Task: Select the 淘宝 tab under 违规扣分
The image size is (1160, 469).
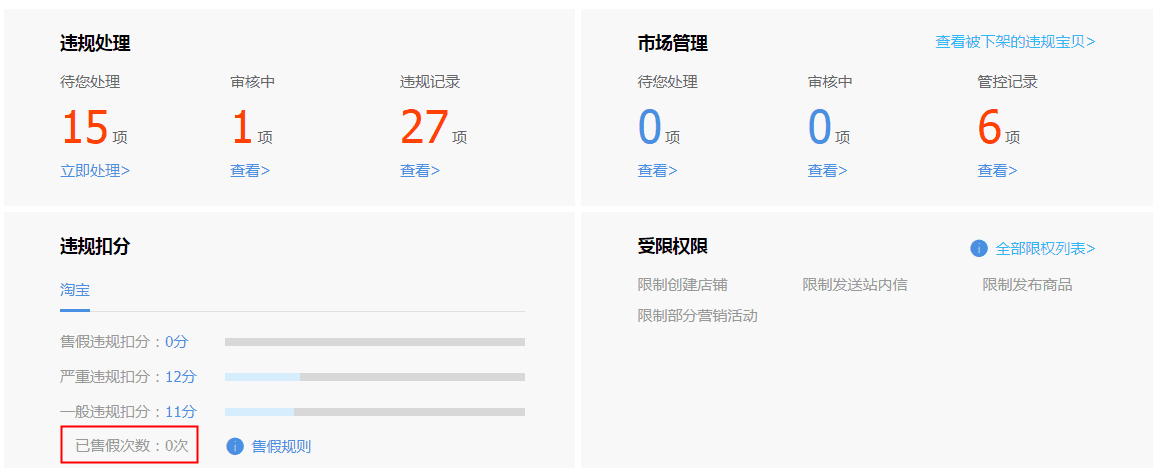Action: coord(75,290)
